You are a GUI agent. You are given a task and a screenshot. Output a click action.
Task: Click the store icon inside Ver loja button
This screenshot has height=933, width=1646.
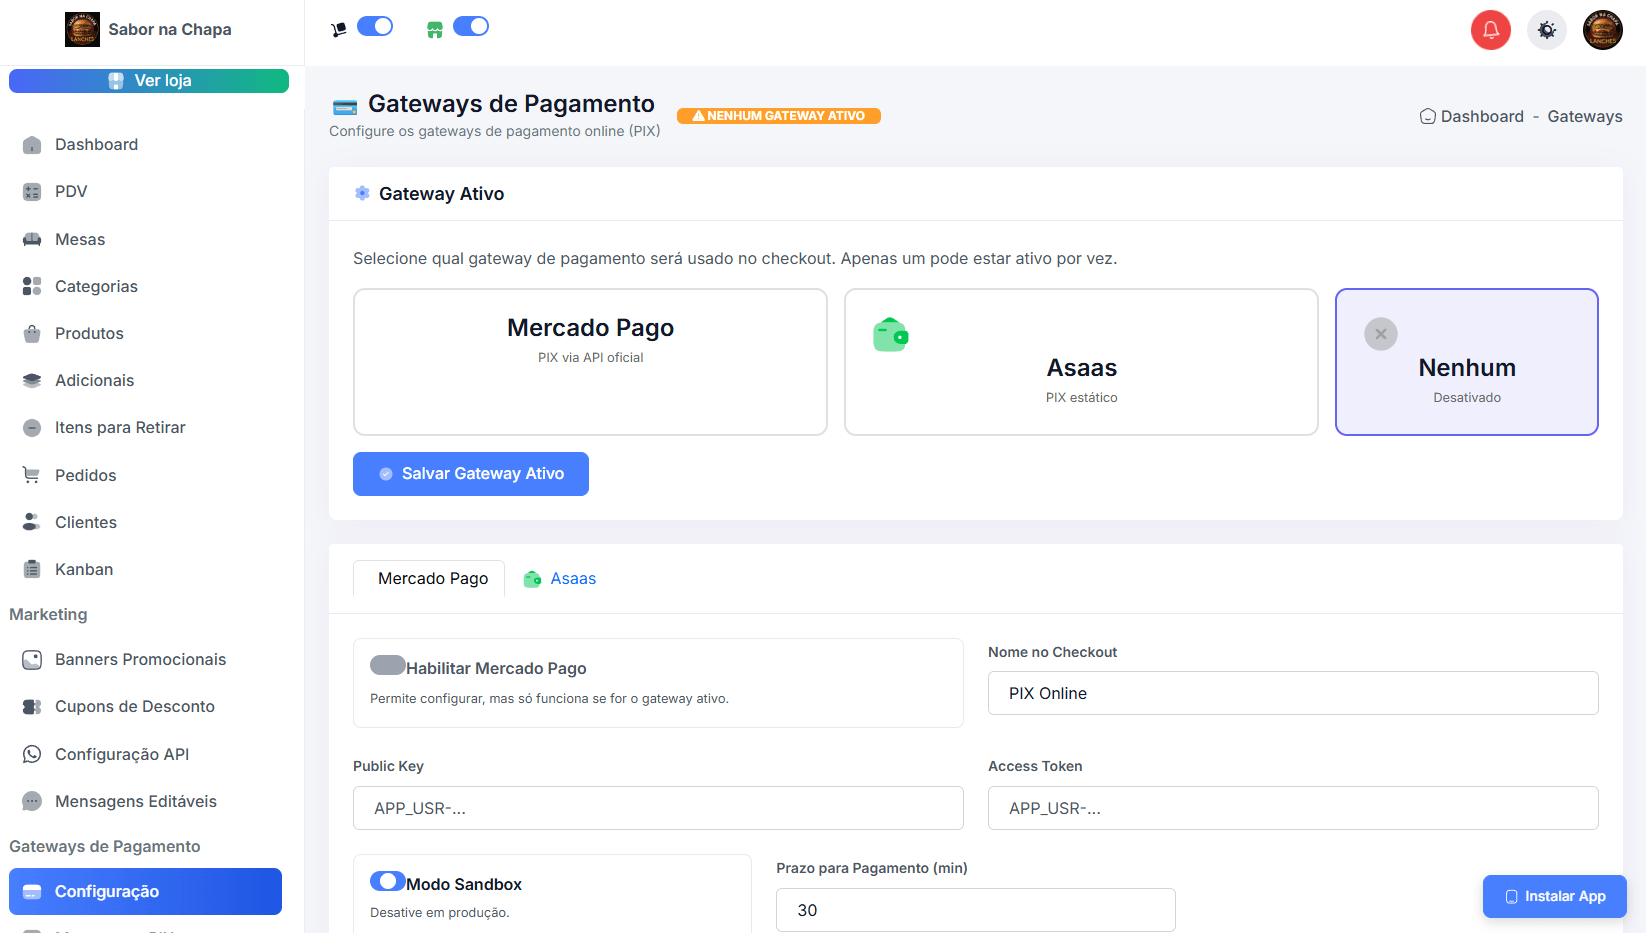click(116, 81)
